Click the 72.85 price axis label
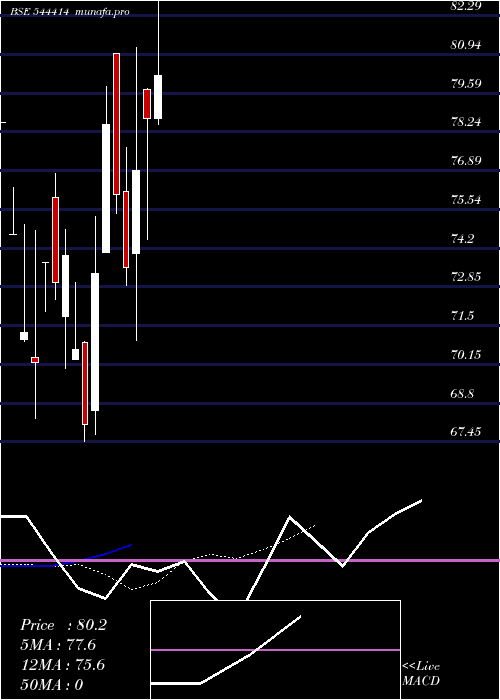The image size is (500, 700). click(x=466, y=276)
